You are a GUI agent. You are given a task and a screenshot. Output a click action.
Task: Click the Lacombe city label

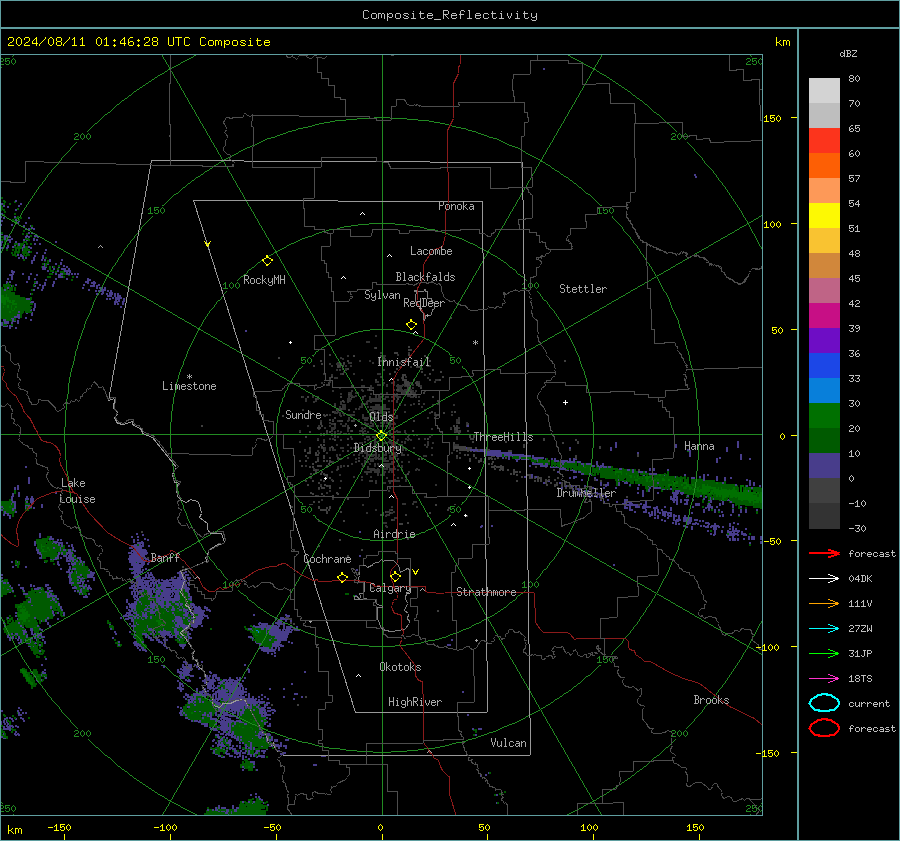pos(431,251)
